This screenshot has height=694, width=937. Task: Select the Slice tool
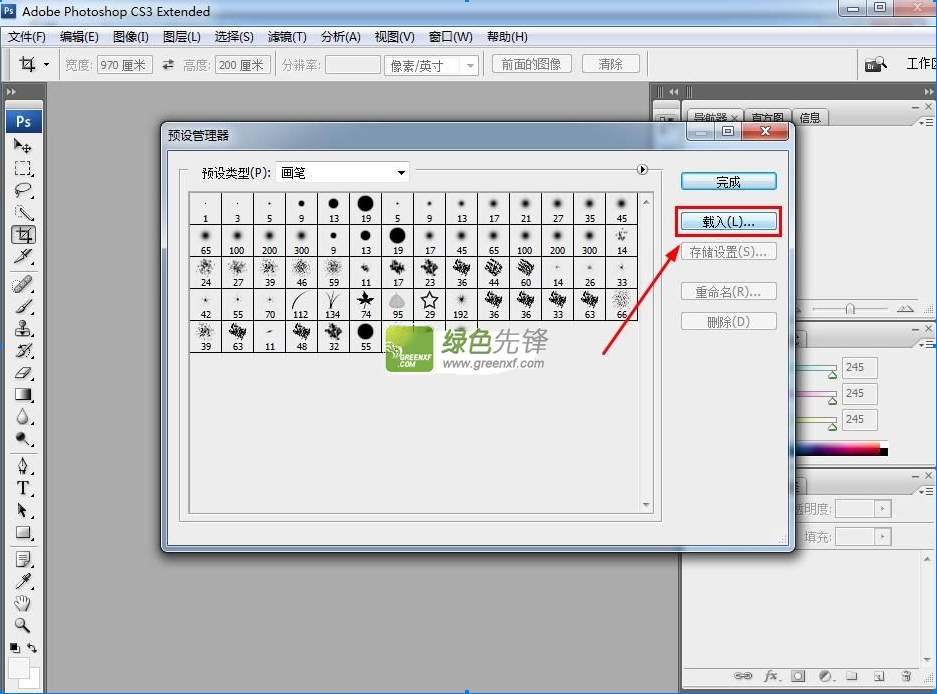coord(23,256)
